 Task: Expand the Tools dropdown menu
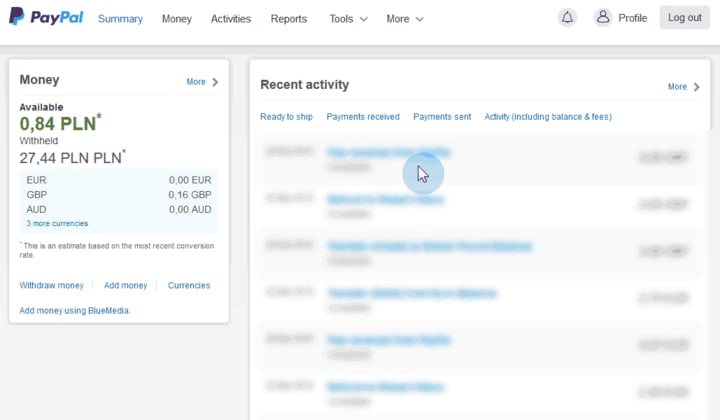click(x=349, y=19)
